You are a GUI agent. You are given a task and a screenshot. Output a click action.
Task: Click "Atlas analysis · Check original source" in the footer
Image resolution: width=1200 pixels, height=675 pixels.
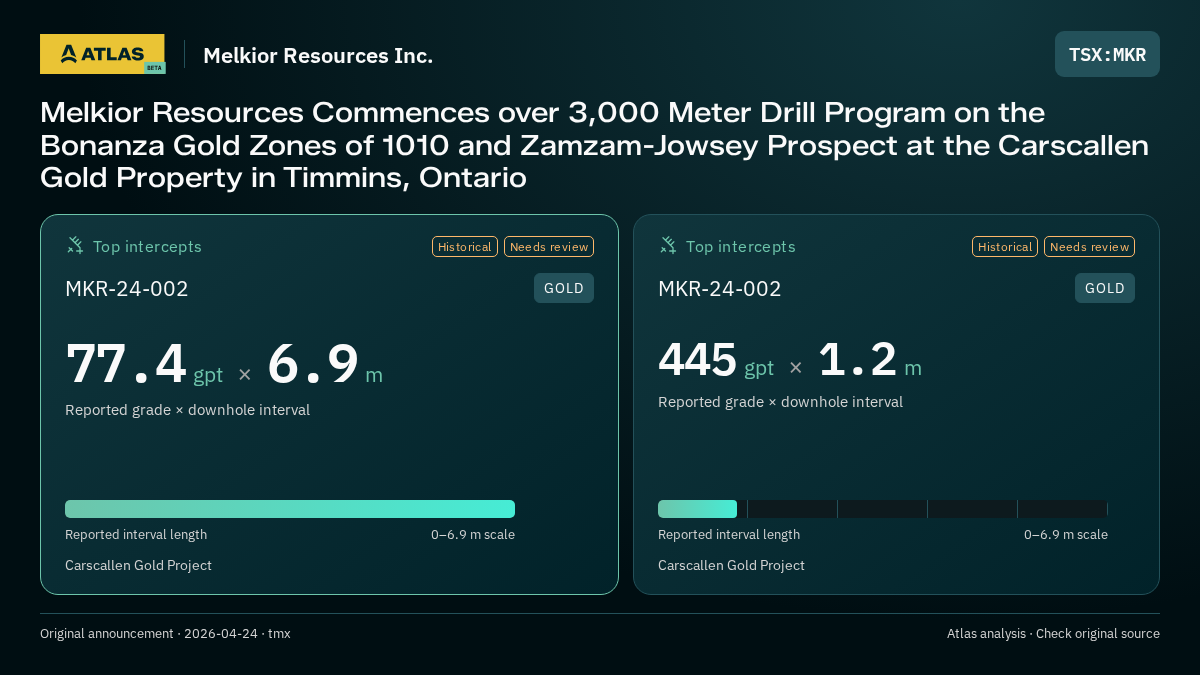point(1053,634)
